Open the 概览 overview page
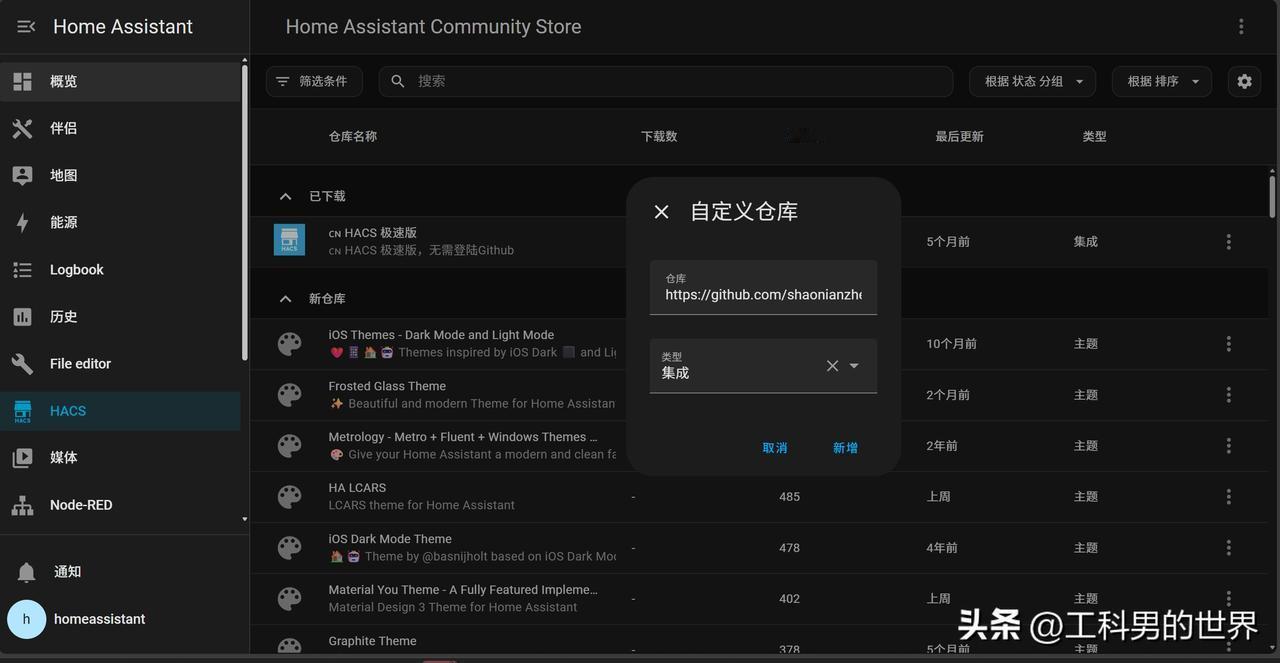The image size is (1280, 663). pos(120,81)
